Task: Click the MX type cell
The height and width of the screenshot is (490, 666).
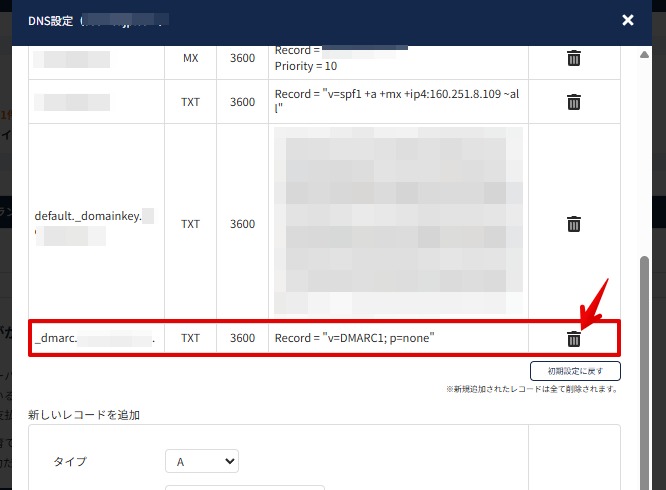Action: 190,59
